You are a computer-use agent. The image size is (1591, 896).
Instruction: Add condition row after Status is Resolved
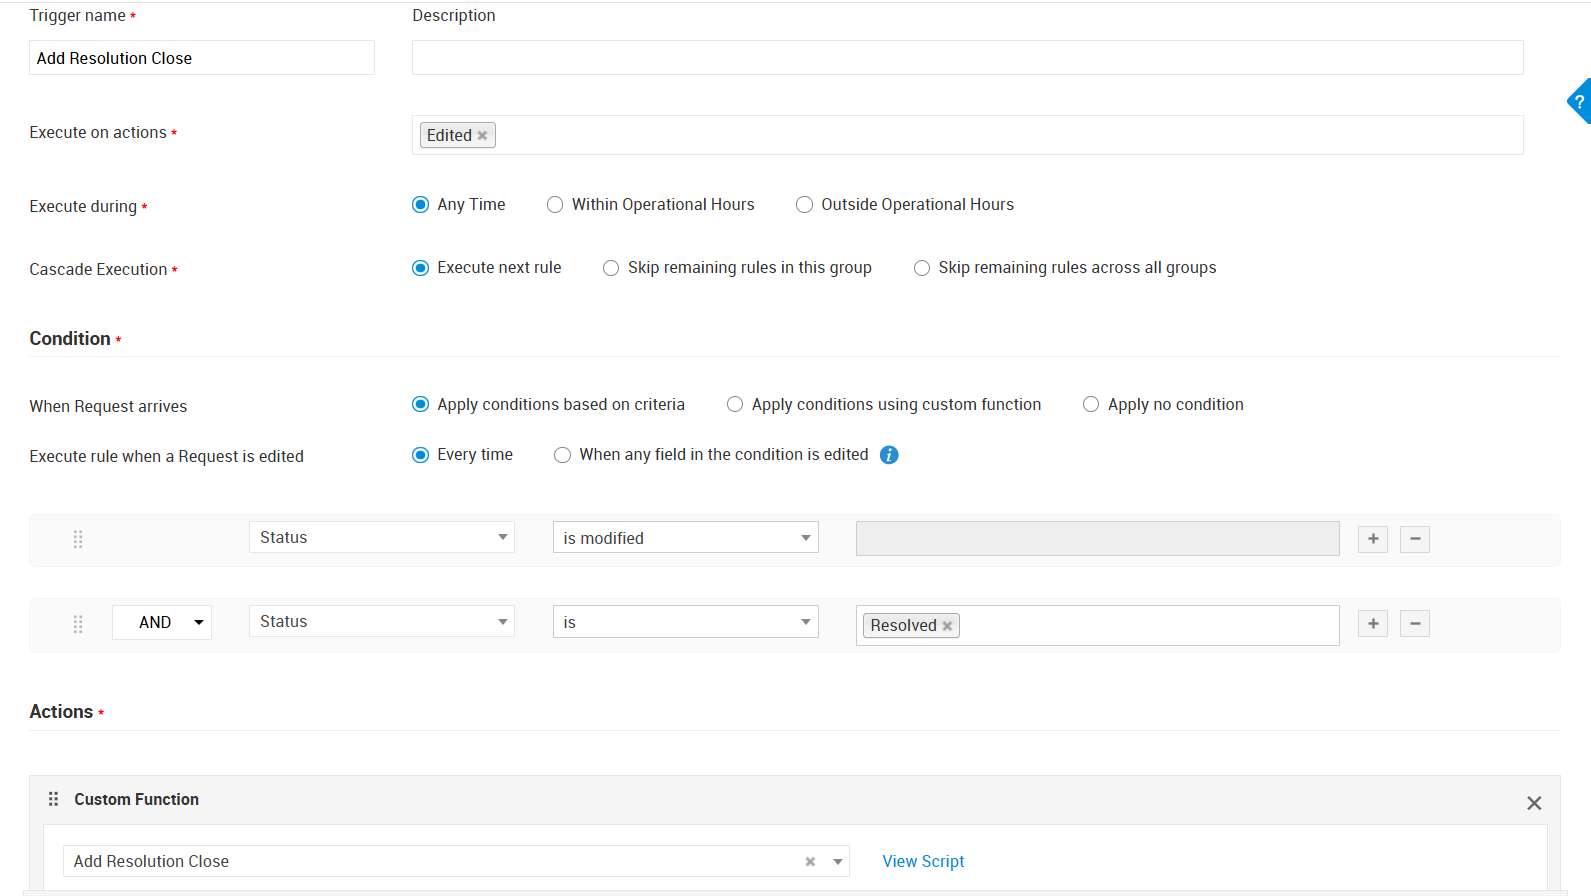[x=1373, y=624]
